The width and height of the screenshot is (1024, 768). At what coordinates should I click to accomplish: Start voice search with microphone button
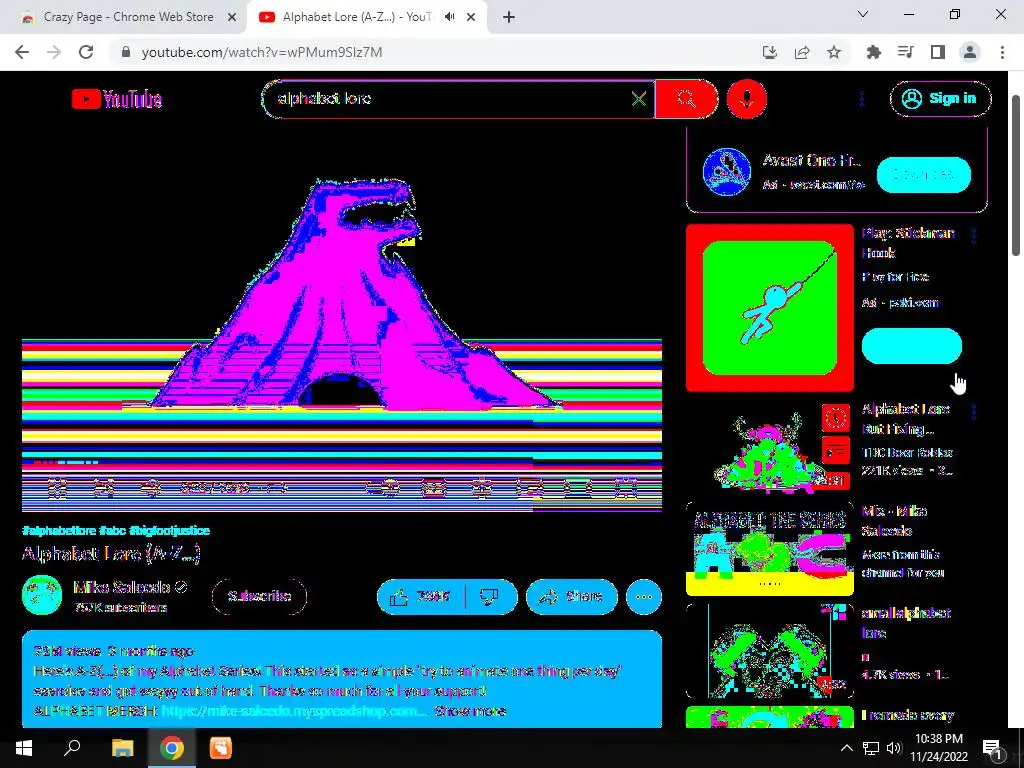(746, 99)
